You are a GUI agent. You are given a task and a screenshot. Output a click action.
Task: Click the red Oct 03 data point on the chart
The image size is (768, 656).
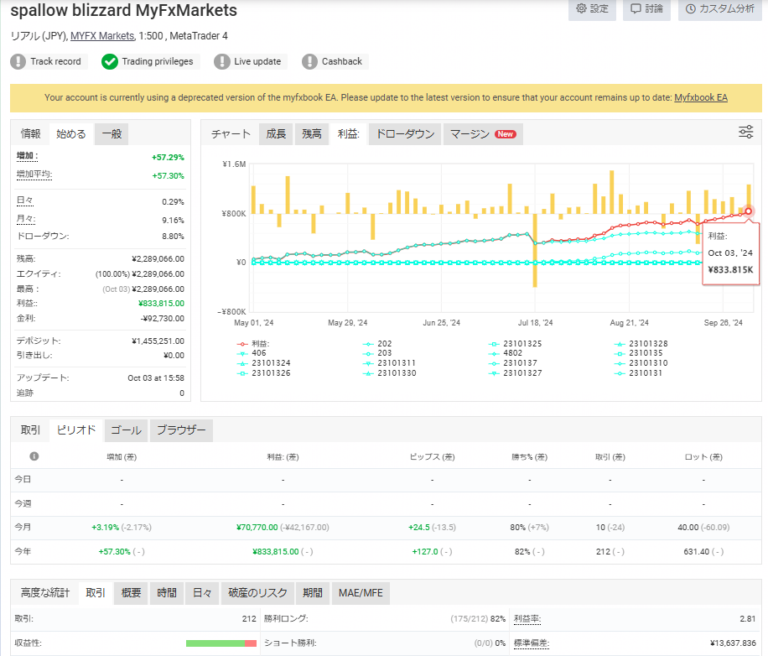point(748,211)
